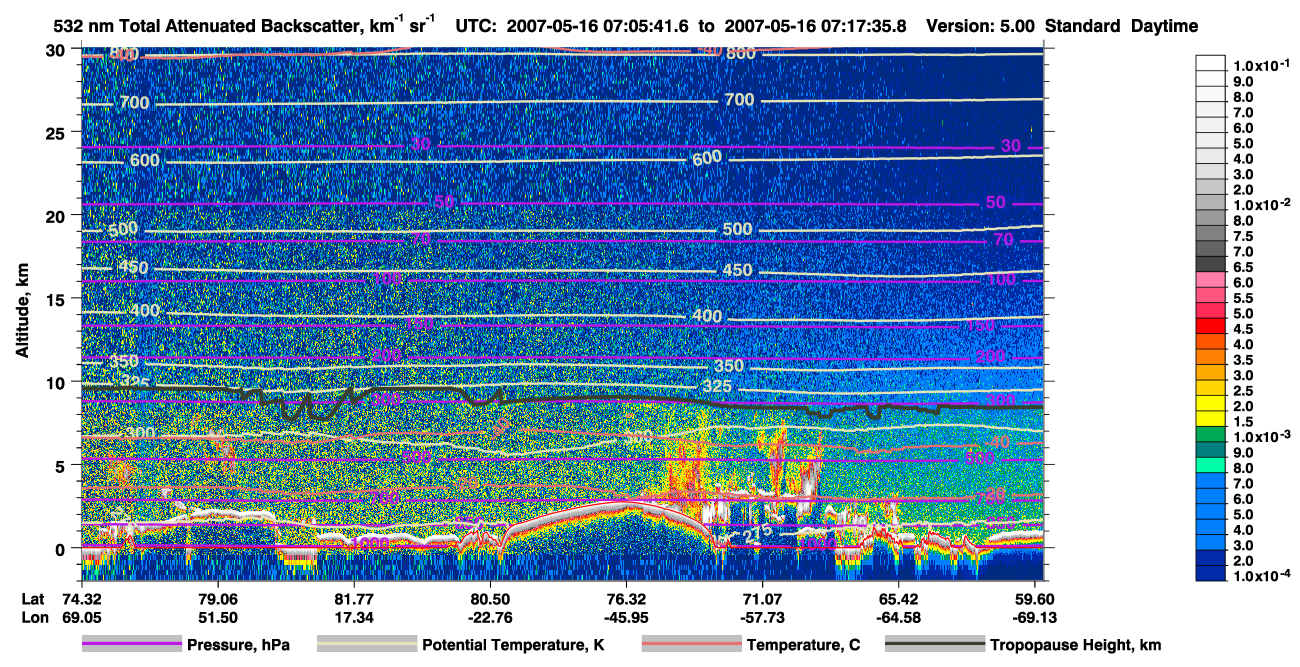Click the 'Tropopause Height, km' legend text

coord(1075,646)
